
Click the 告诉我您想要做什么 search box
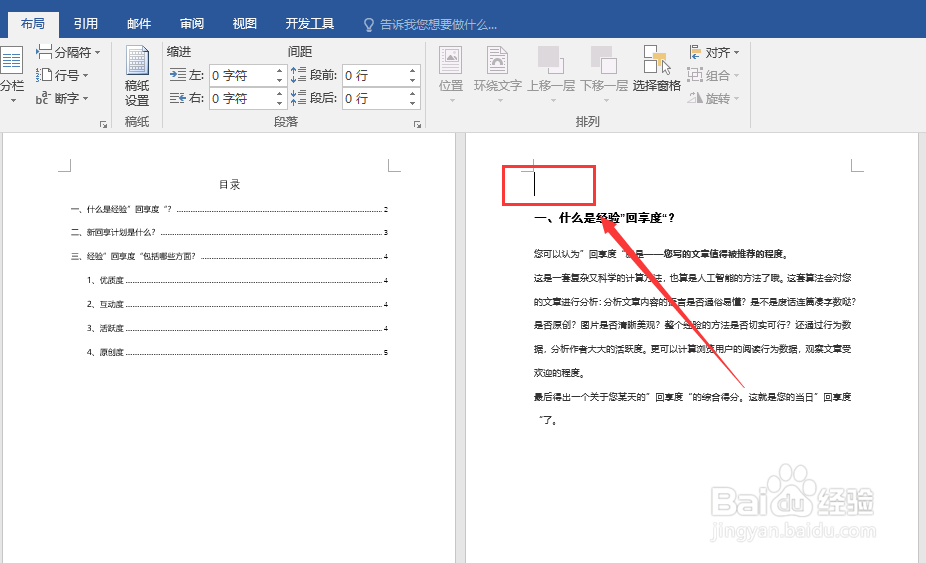click(x=438, y=24)
